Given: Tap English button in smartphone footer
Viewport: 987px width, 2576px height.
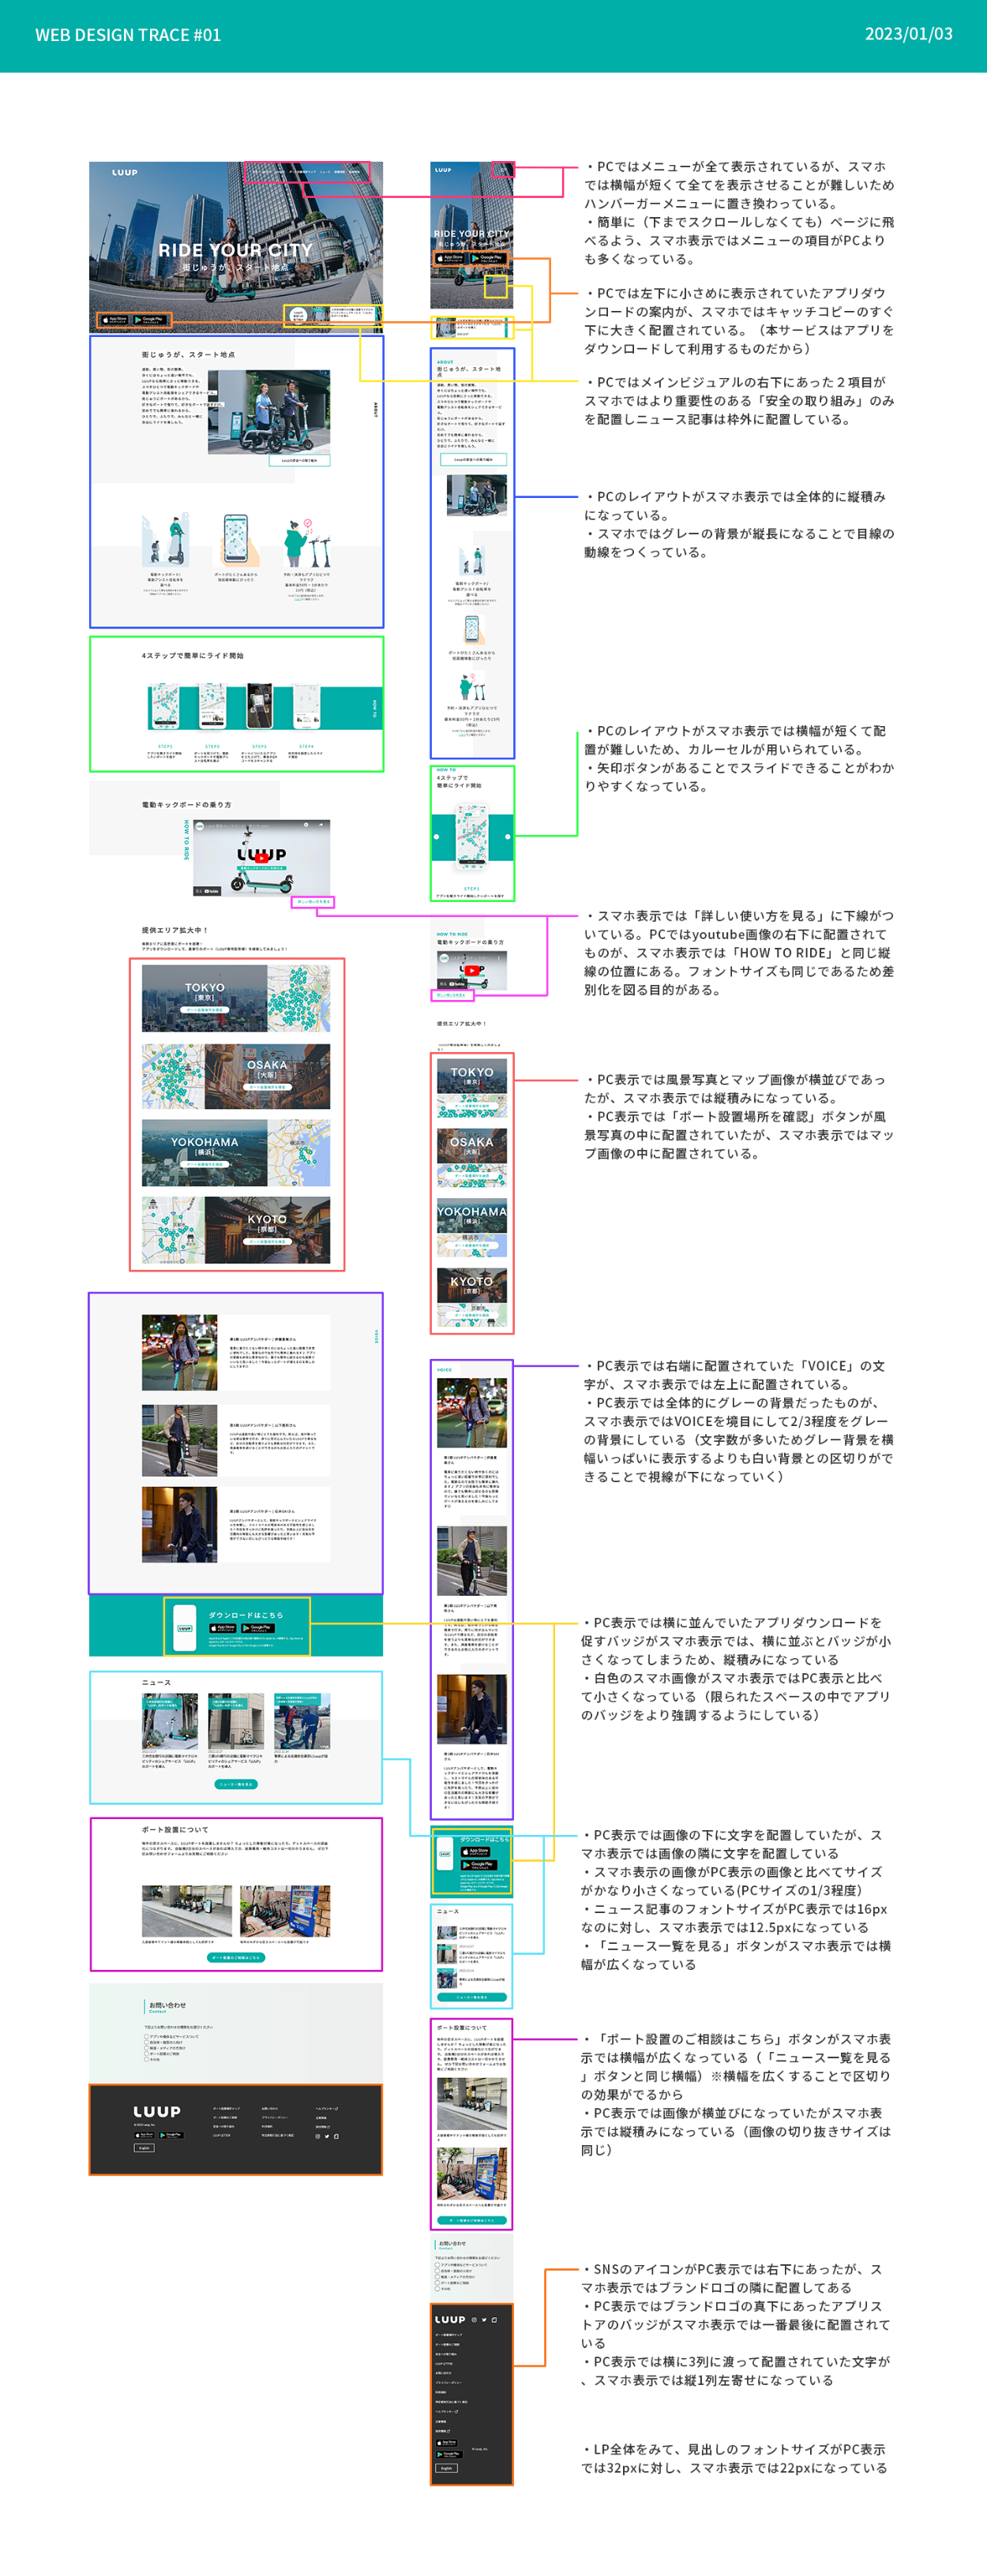Looking at the screenshot, I should [x=446, y=2468].
